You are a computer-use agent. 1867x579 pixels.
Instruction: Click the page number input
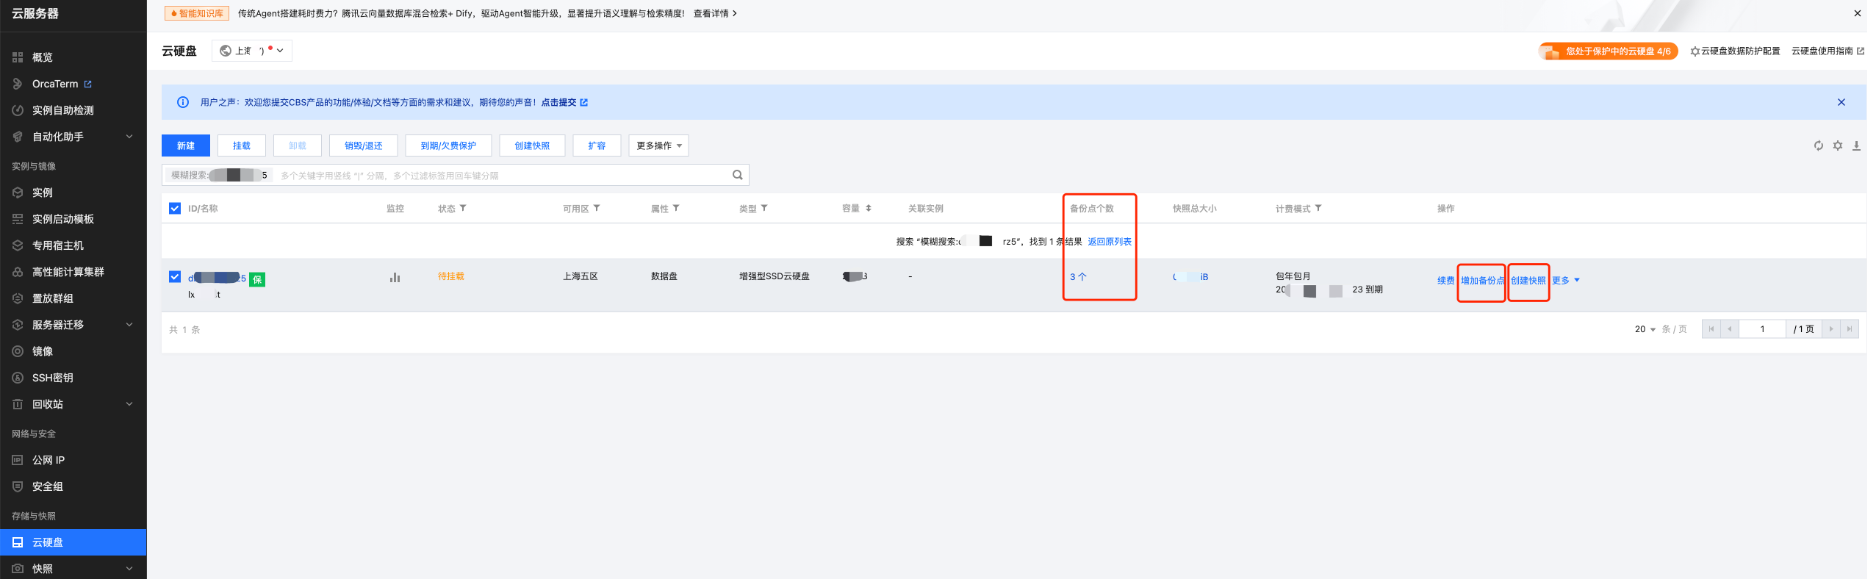[1763, 329]
